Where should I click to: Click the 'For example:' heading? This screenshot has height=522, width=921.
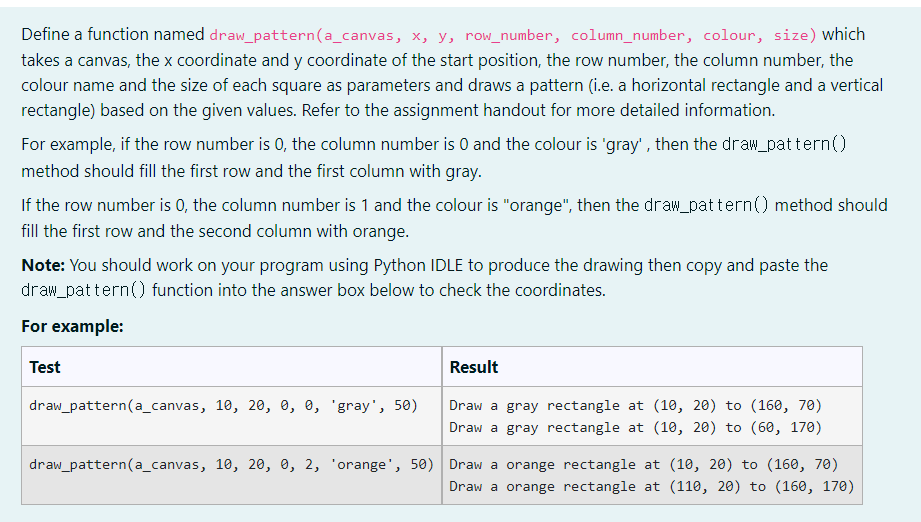coord(72,326)
